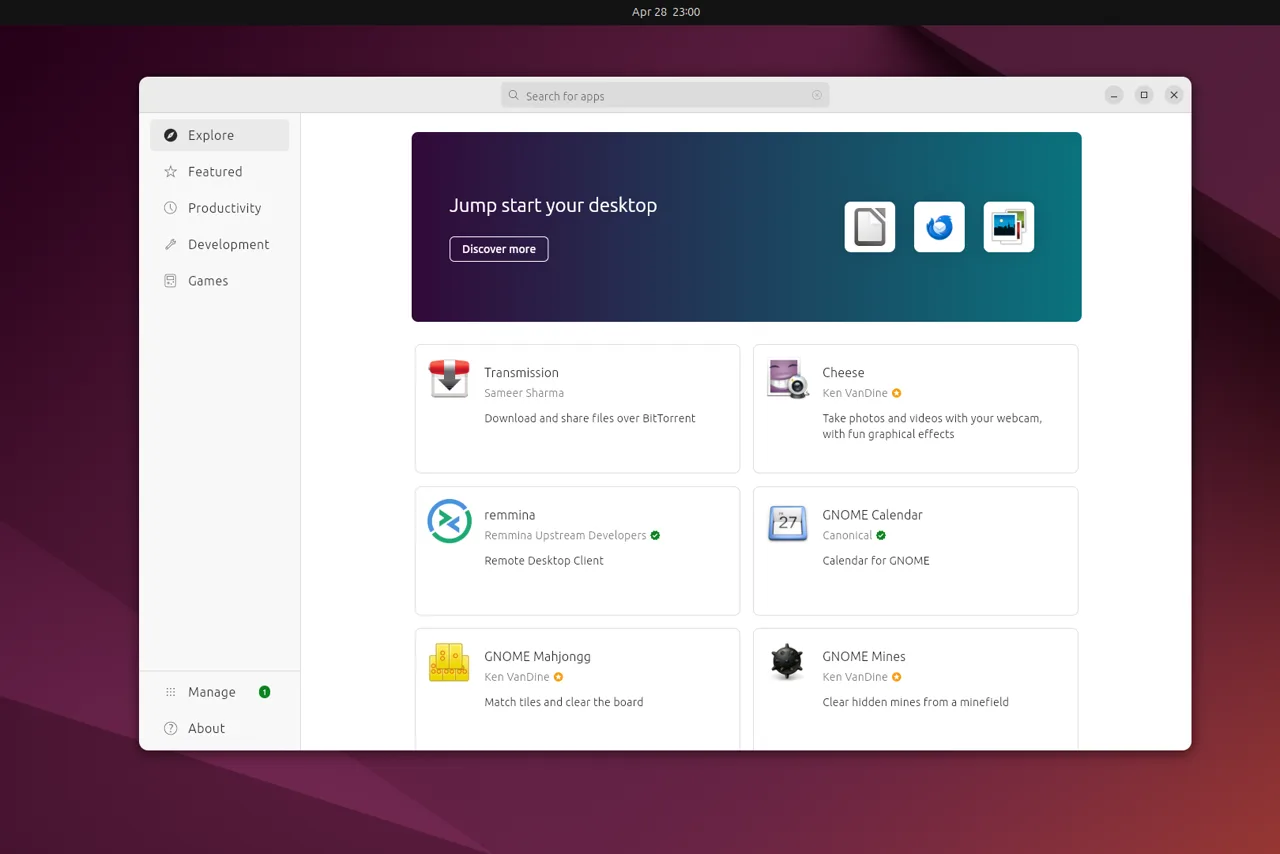The image size is (1280, 854).
Task: Open the Transmission app title
Action: pos(521,373)
